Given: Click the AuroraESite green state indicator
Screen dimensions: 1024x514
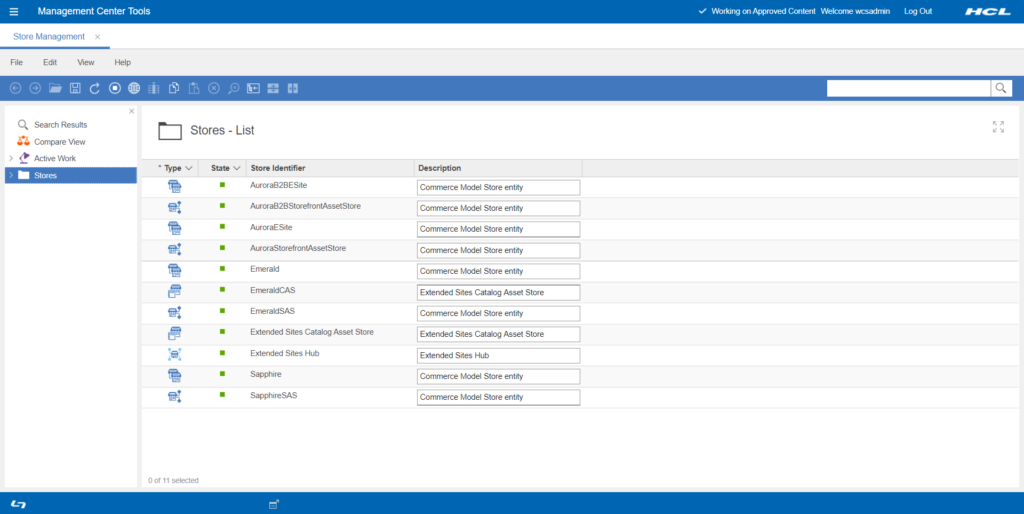Looking at the screenshot, I should (x=222, y=227).
